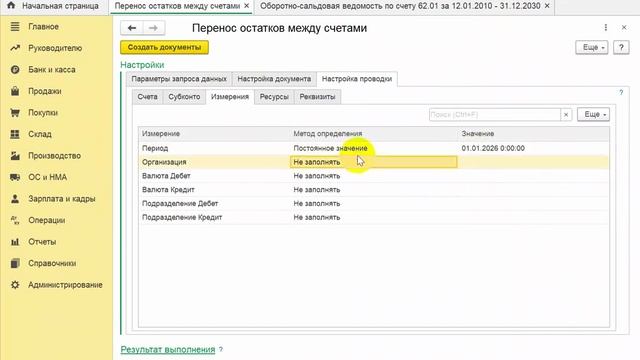Image resolution: width=640 pixels, height=360 pixels.
Task: Open Настройка документа tab
Action: coord(274,79)
